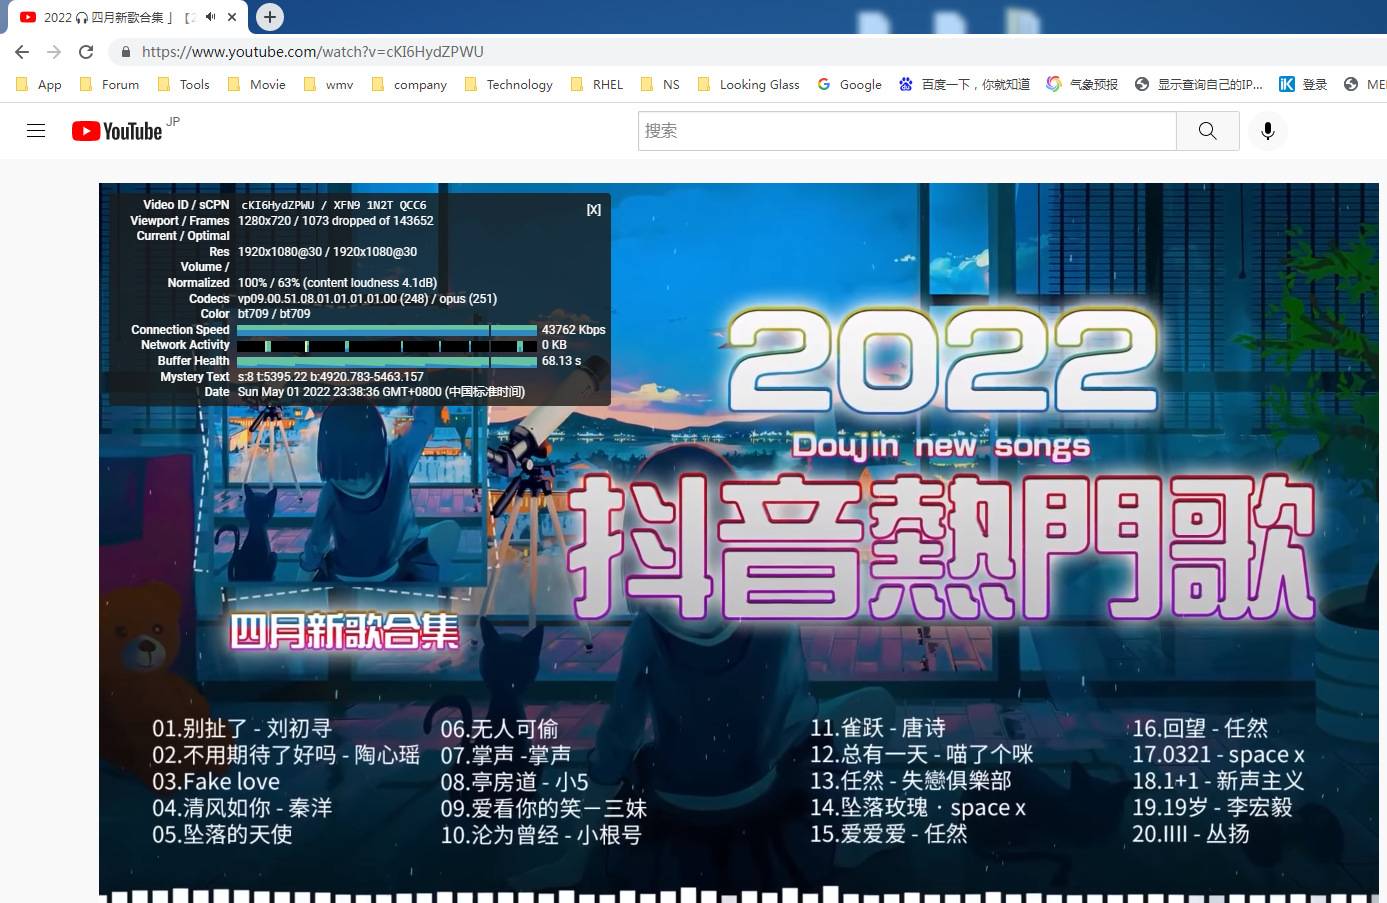
Task: Open the company bookmark folder
Action: (x=409, y=85)
